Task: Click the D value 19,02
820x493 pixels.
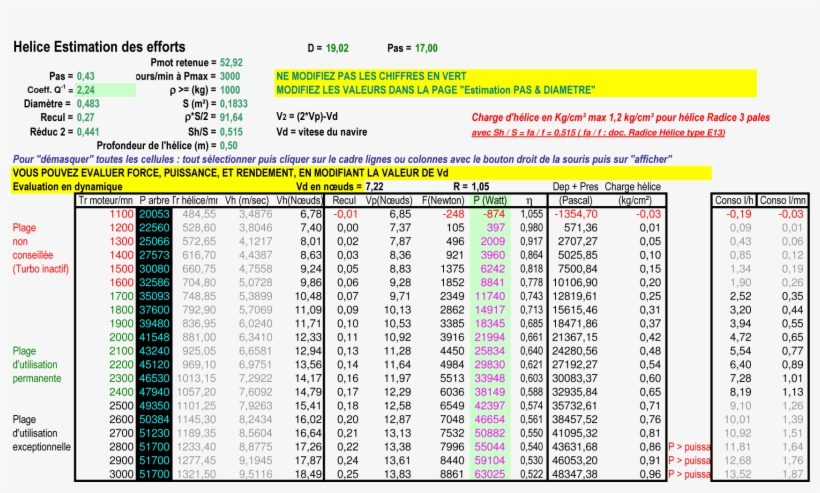Action: click(x=337, y=48)
